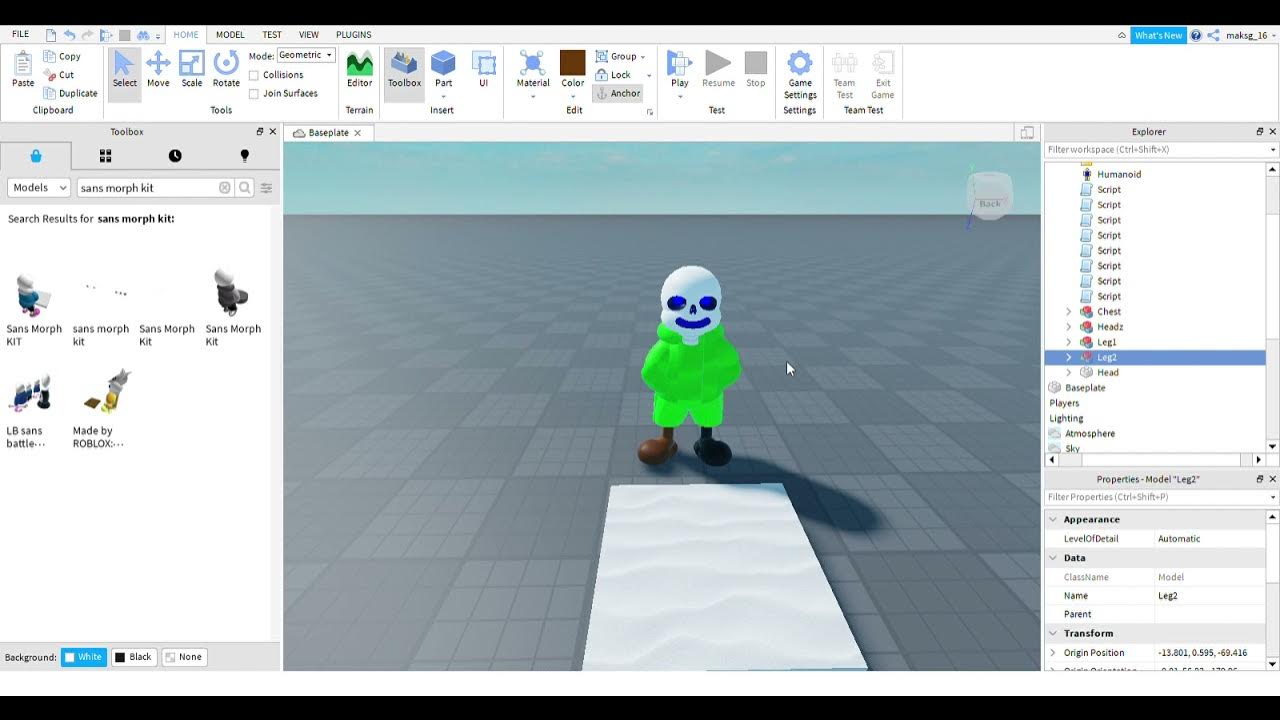Open the UI insert tool
The image size is (1280, 720).
[x=483, y=70]
